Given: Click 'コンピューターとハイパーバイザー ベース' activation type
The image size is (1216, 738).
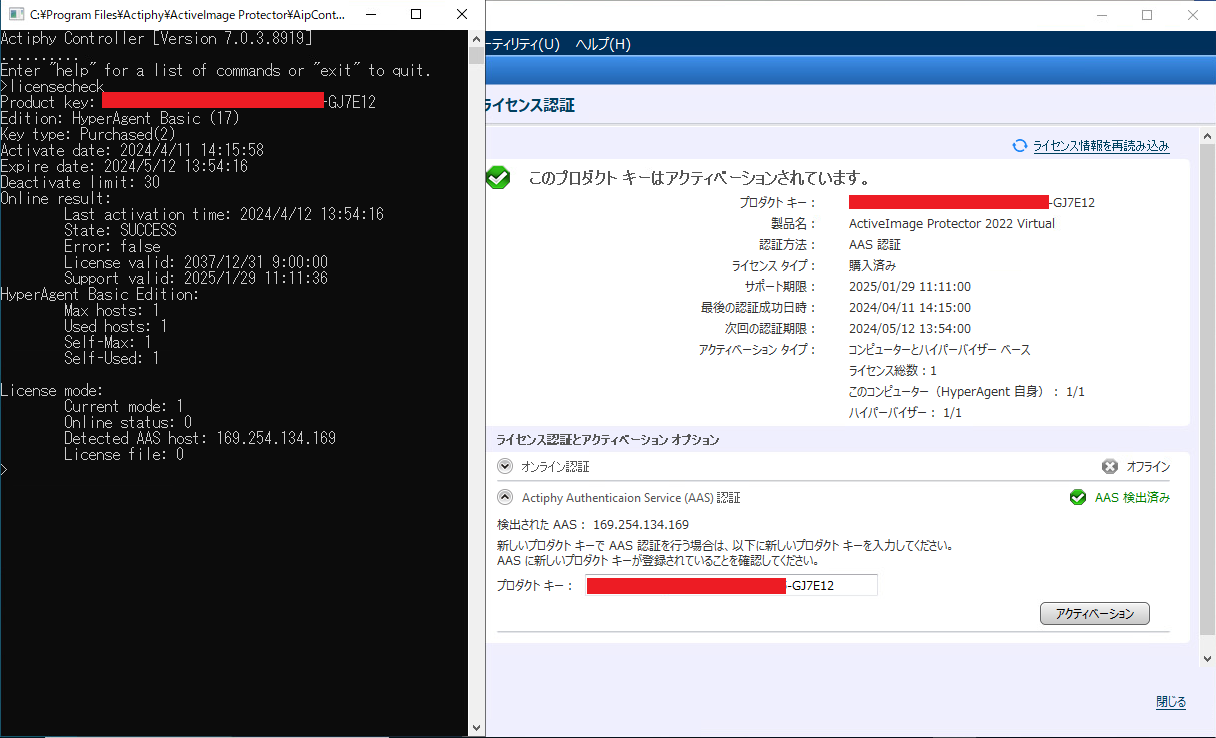Looking at the screenshot, I should (x=939, y=350).
